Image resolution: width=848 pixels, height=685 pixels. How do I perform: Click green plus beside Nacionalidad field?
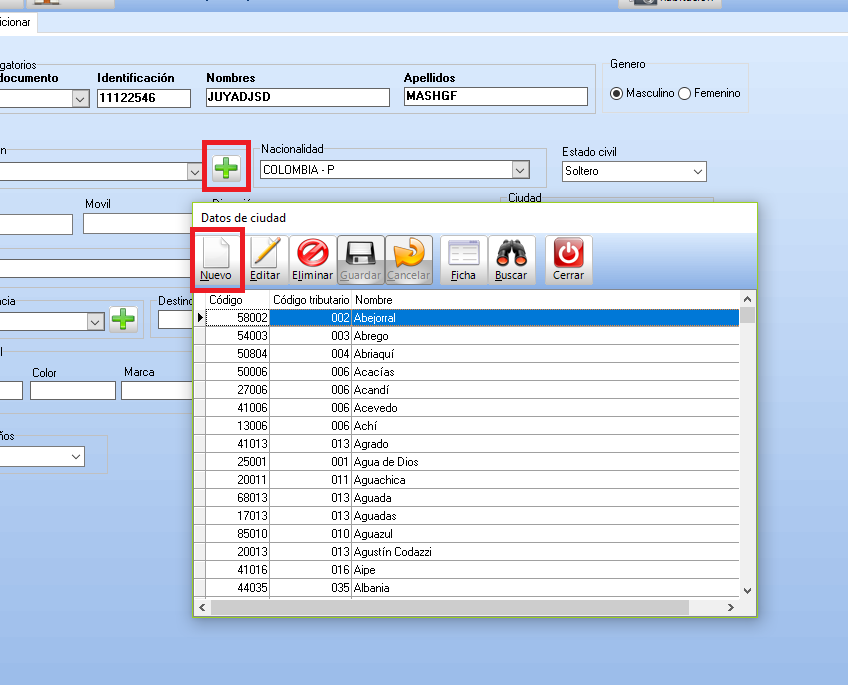(227, 167)
